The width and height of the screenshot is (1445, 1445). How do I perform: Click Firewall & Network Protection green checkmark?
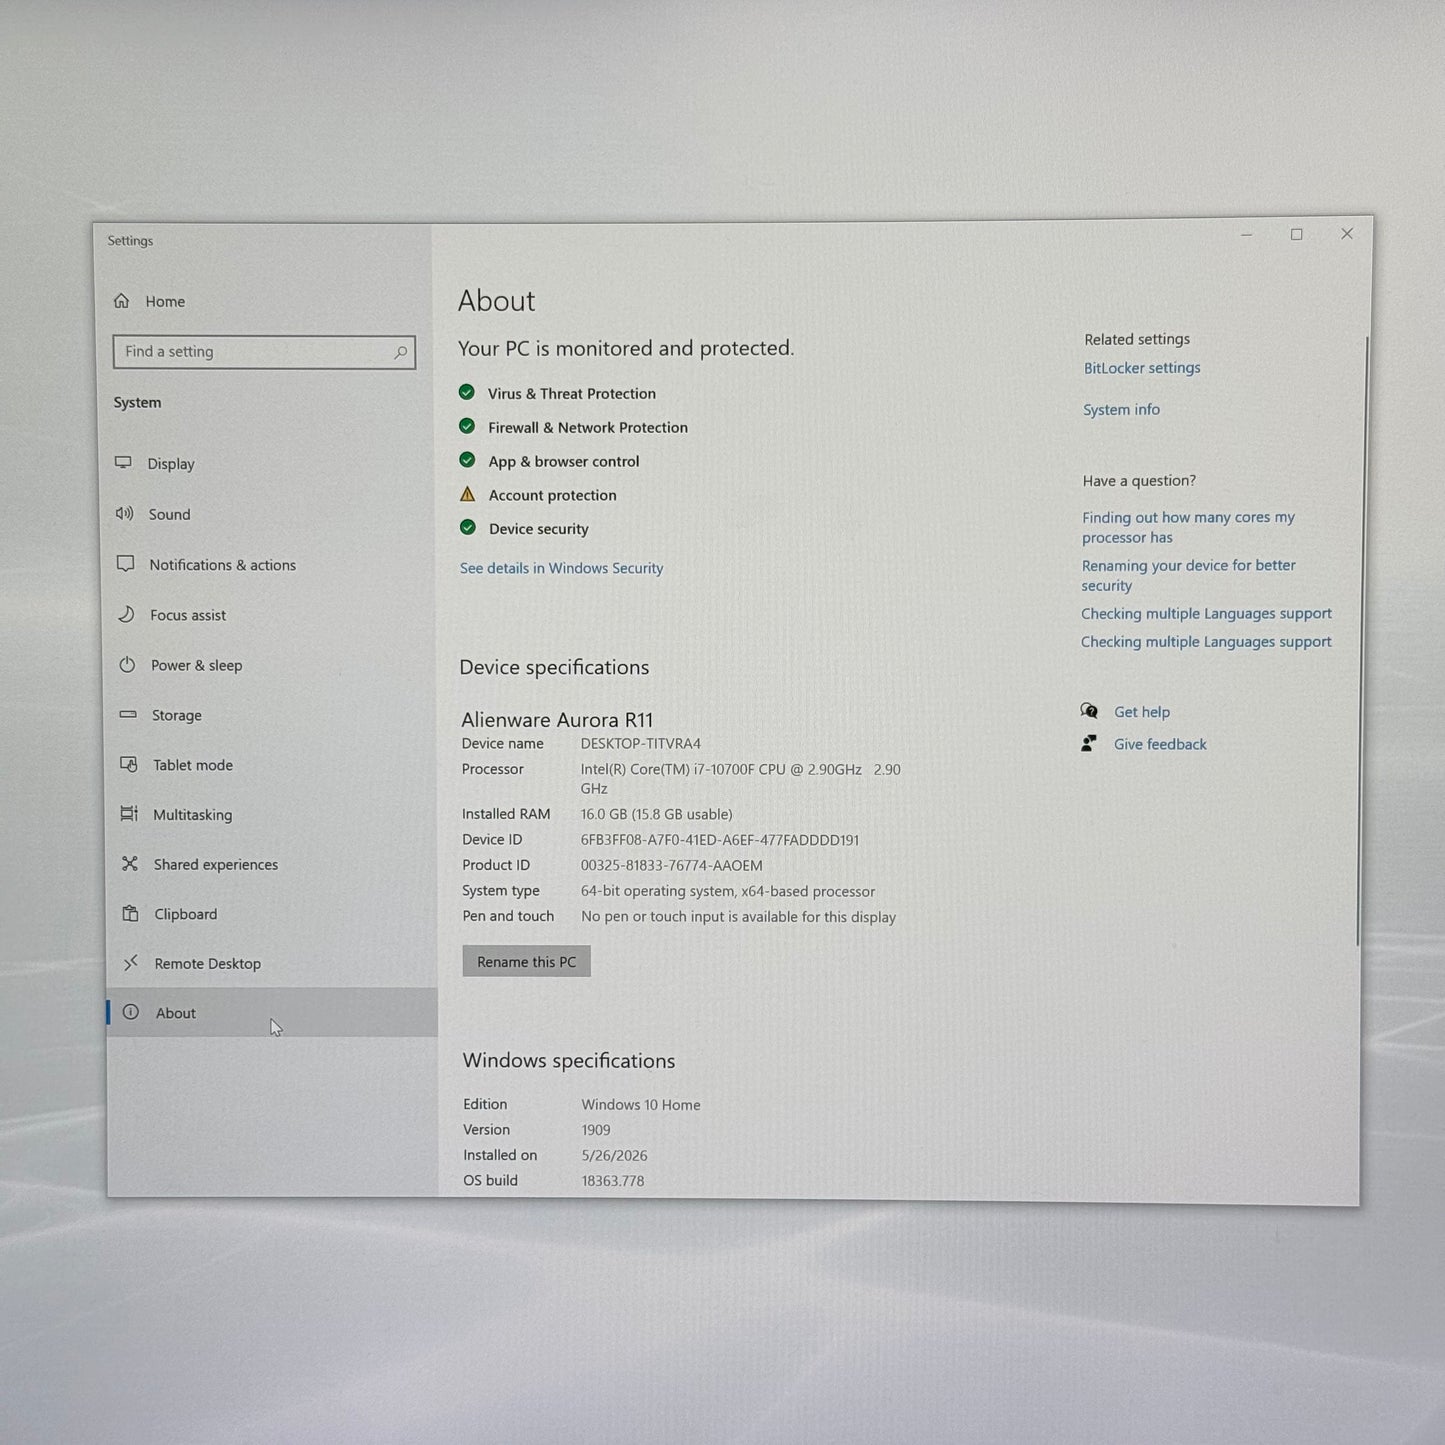(467, 426)
